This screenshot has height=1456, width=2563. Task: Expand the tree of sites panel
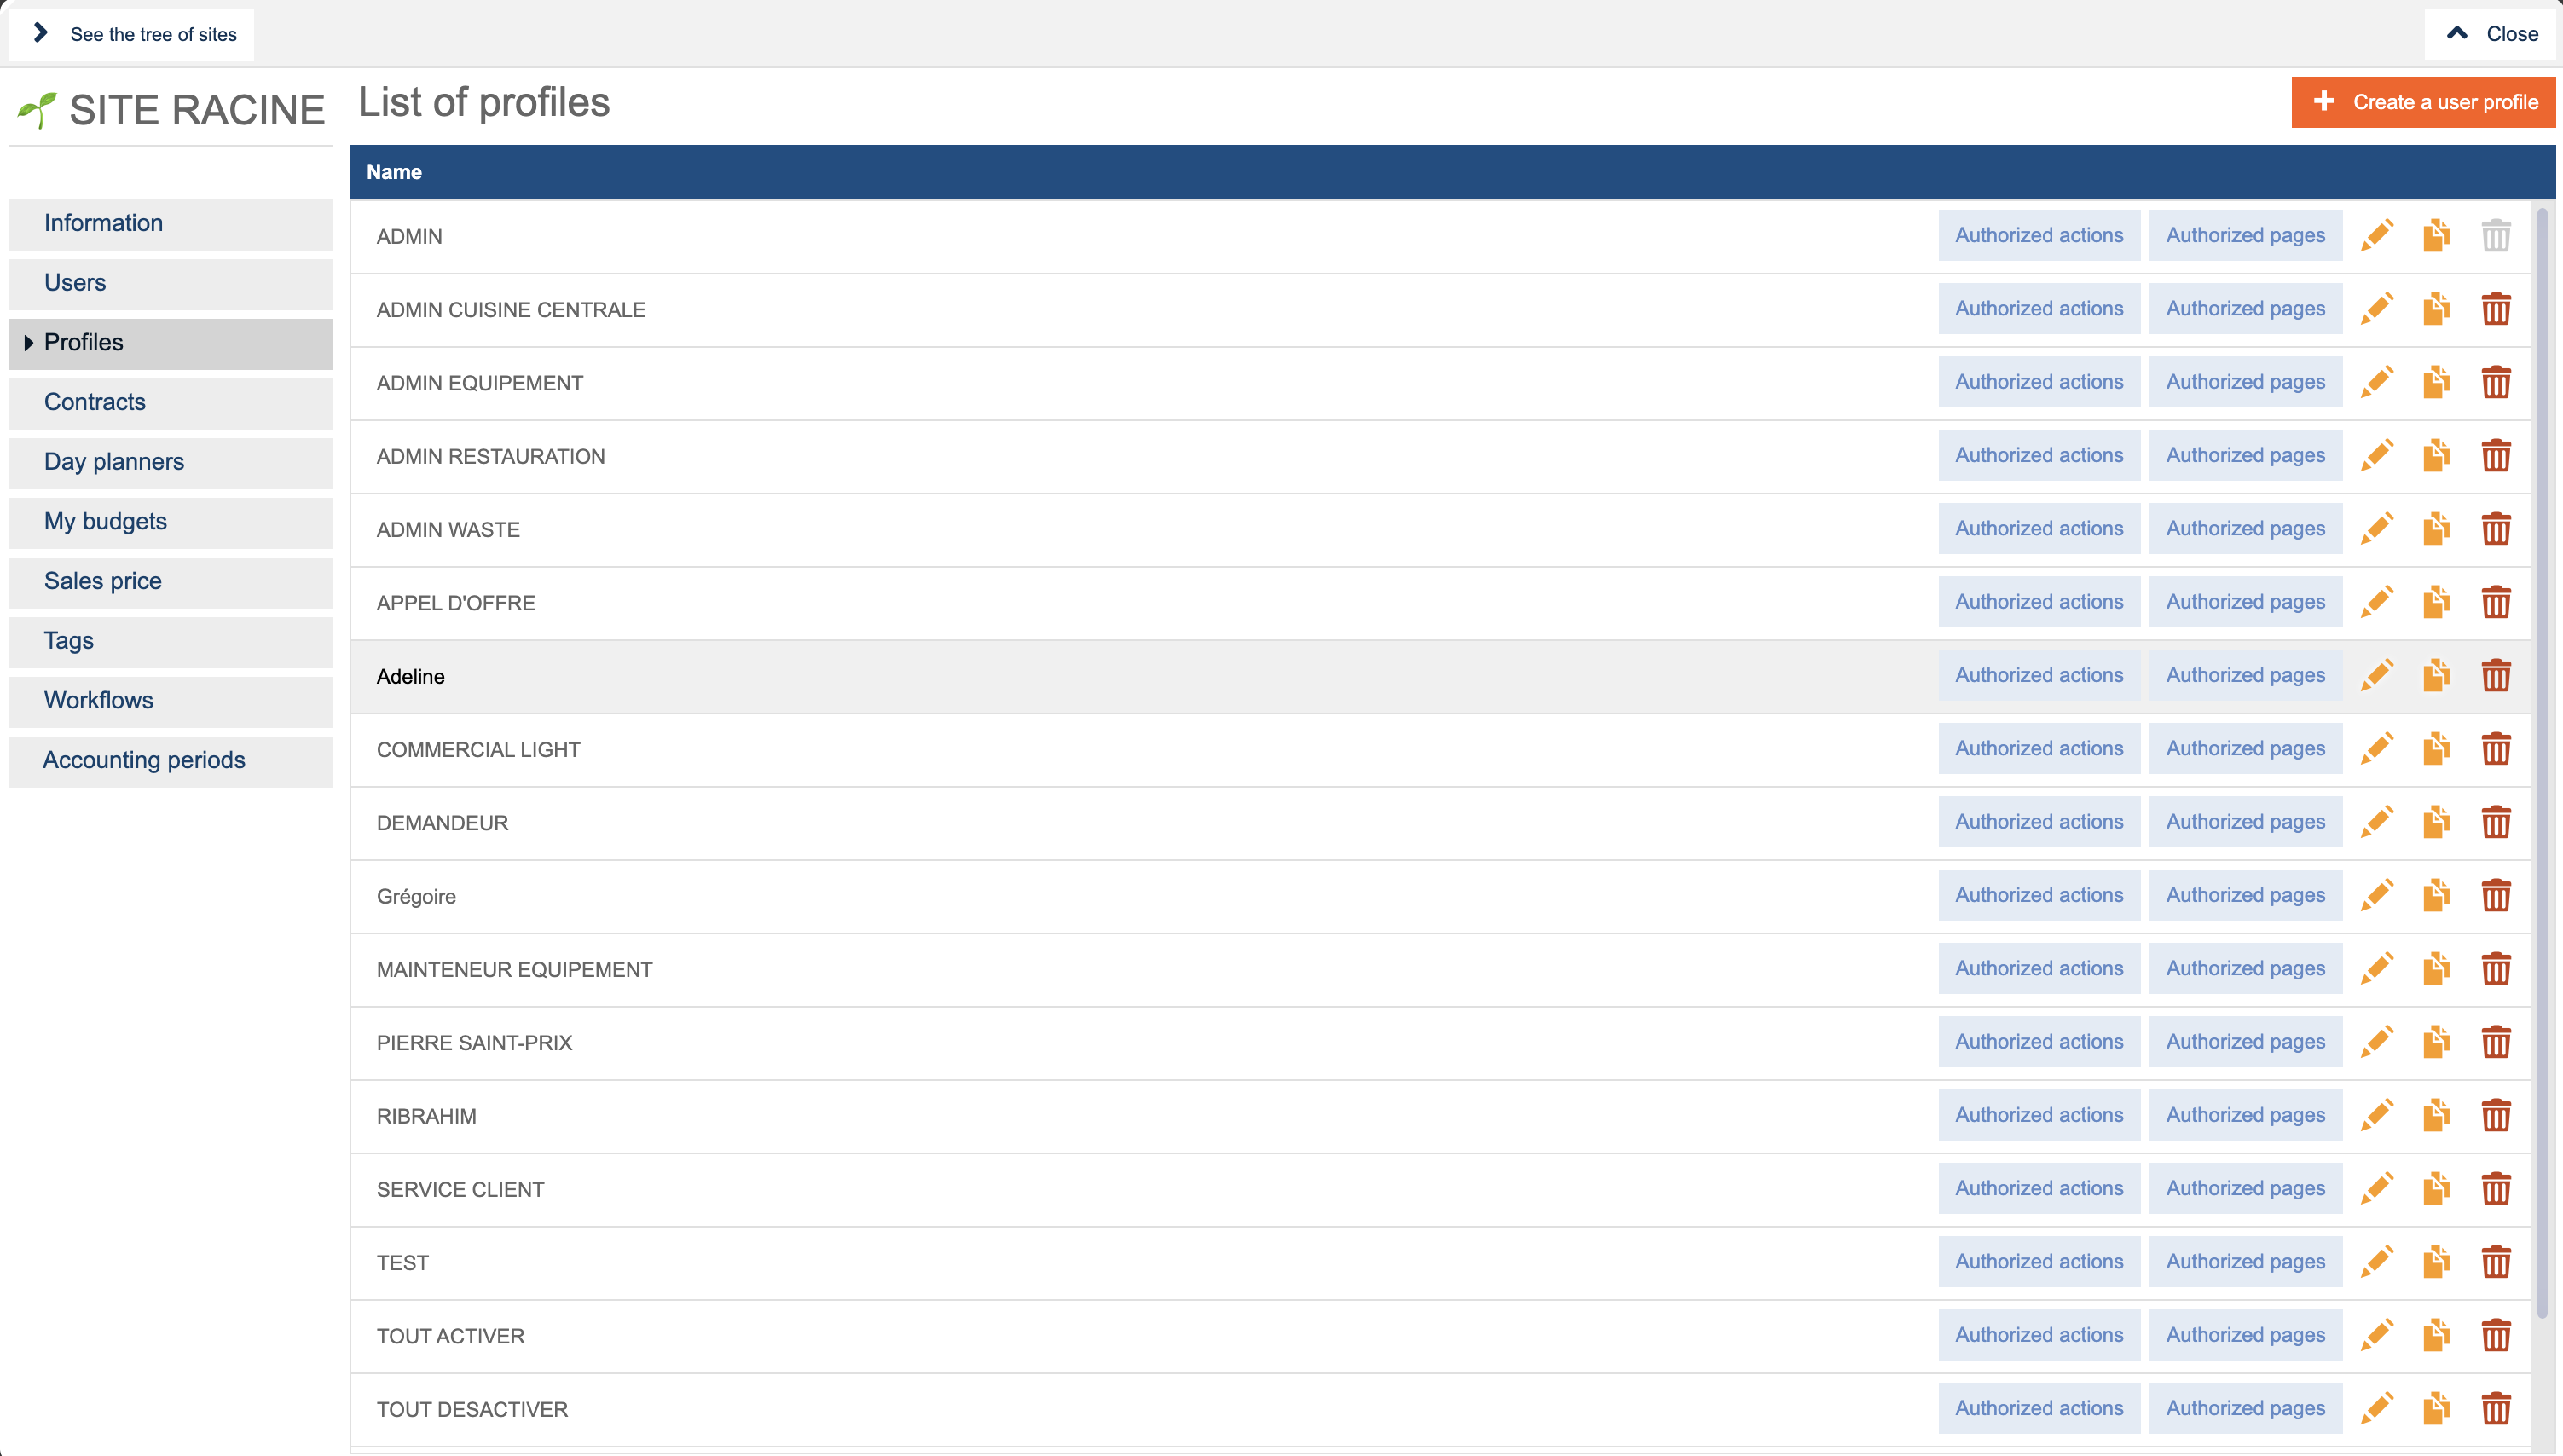coord(131,34)
